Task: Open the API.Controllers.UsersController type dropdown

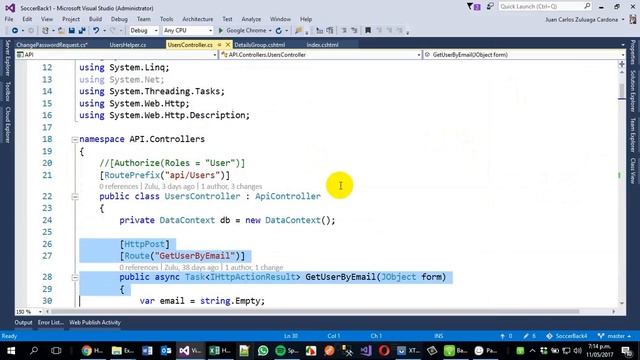Action: point(320,55)
